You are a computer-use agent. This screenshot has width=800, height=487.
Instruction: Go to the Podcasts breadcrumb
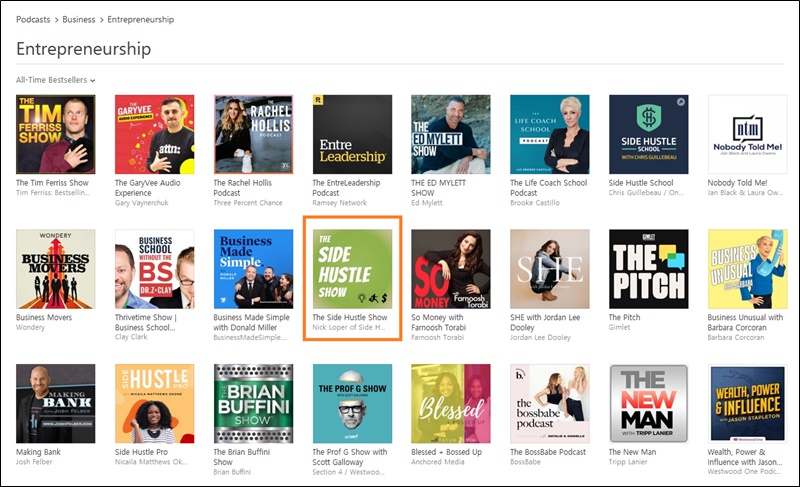click(33, 19)
